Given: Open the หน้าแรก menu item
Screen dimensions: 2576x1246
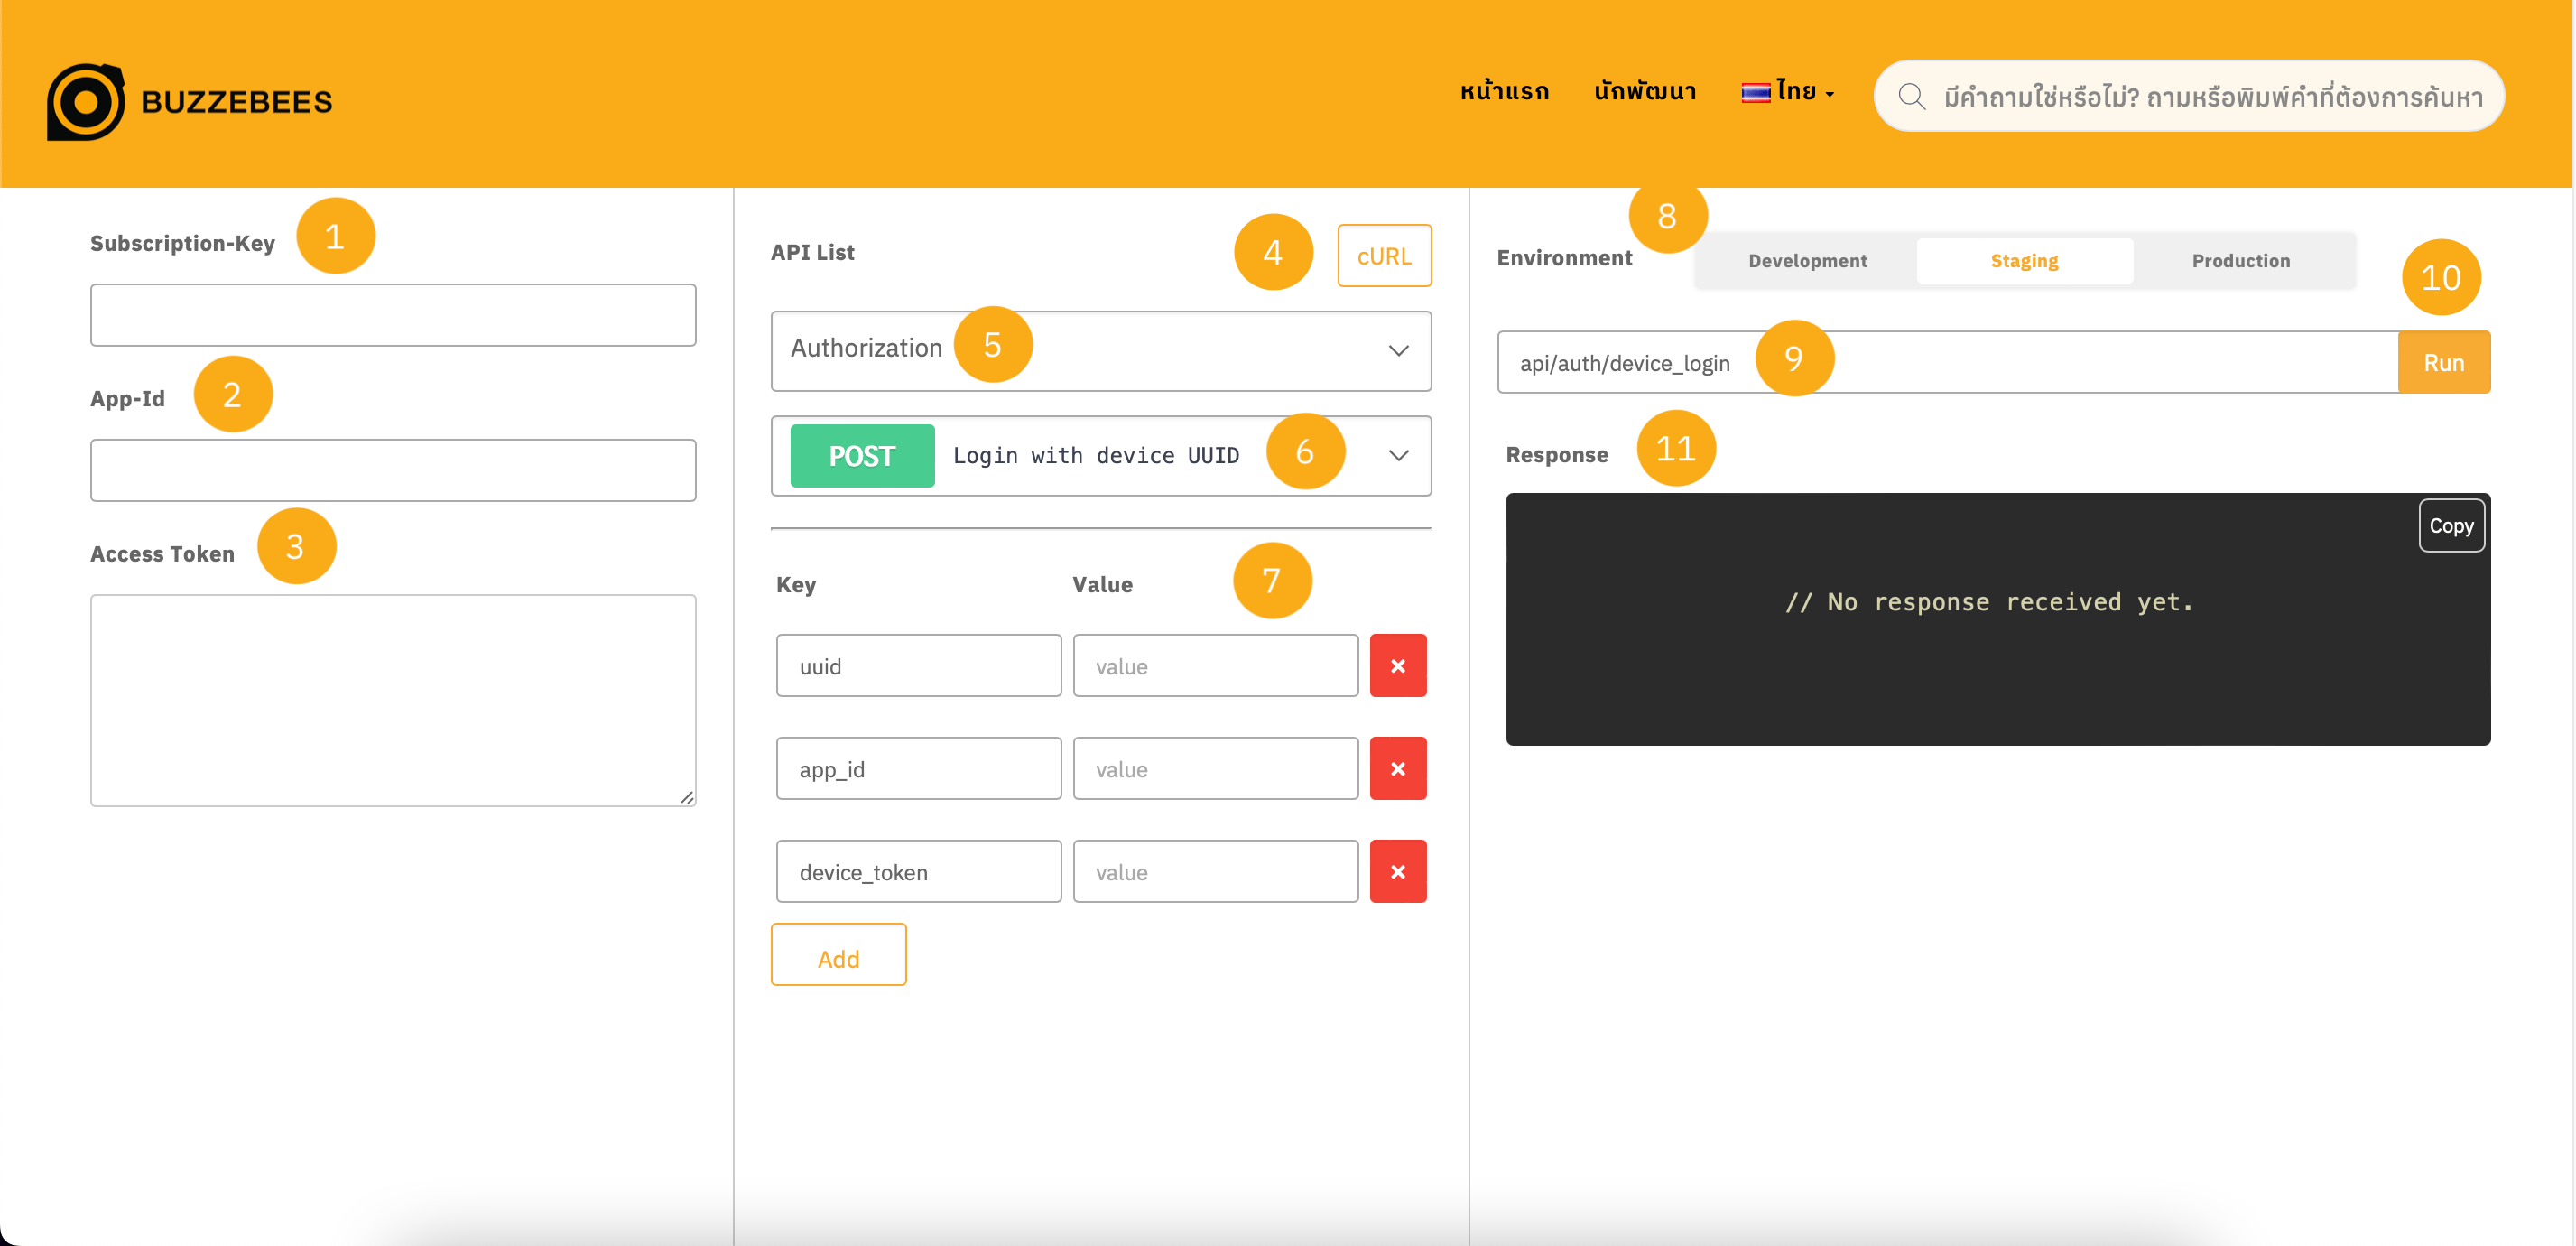Looking at the screenshot, I should 1504,90.
